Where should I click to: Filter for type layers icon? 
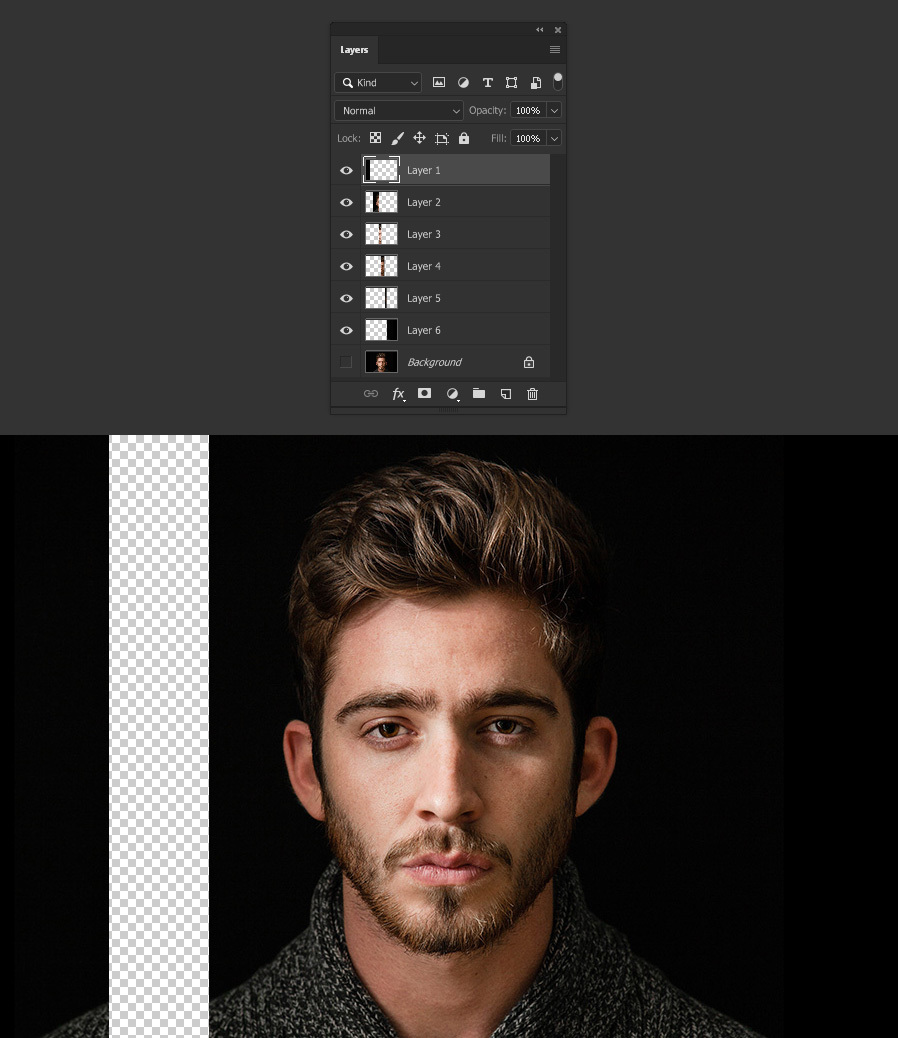488,82
